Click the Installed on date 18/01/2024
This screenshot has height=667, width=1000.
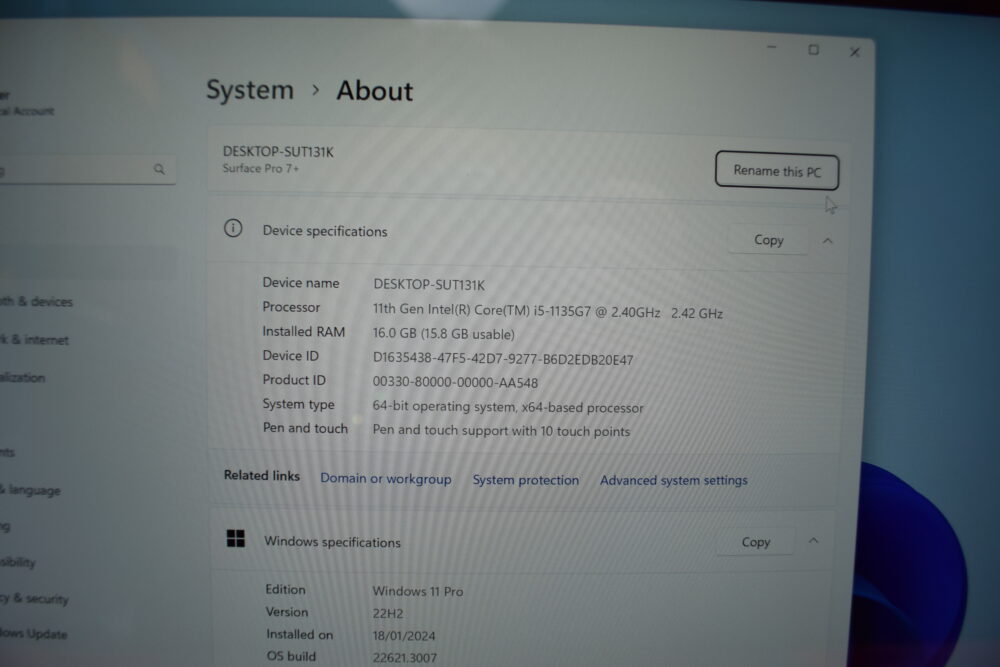404,636
